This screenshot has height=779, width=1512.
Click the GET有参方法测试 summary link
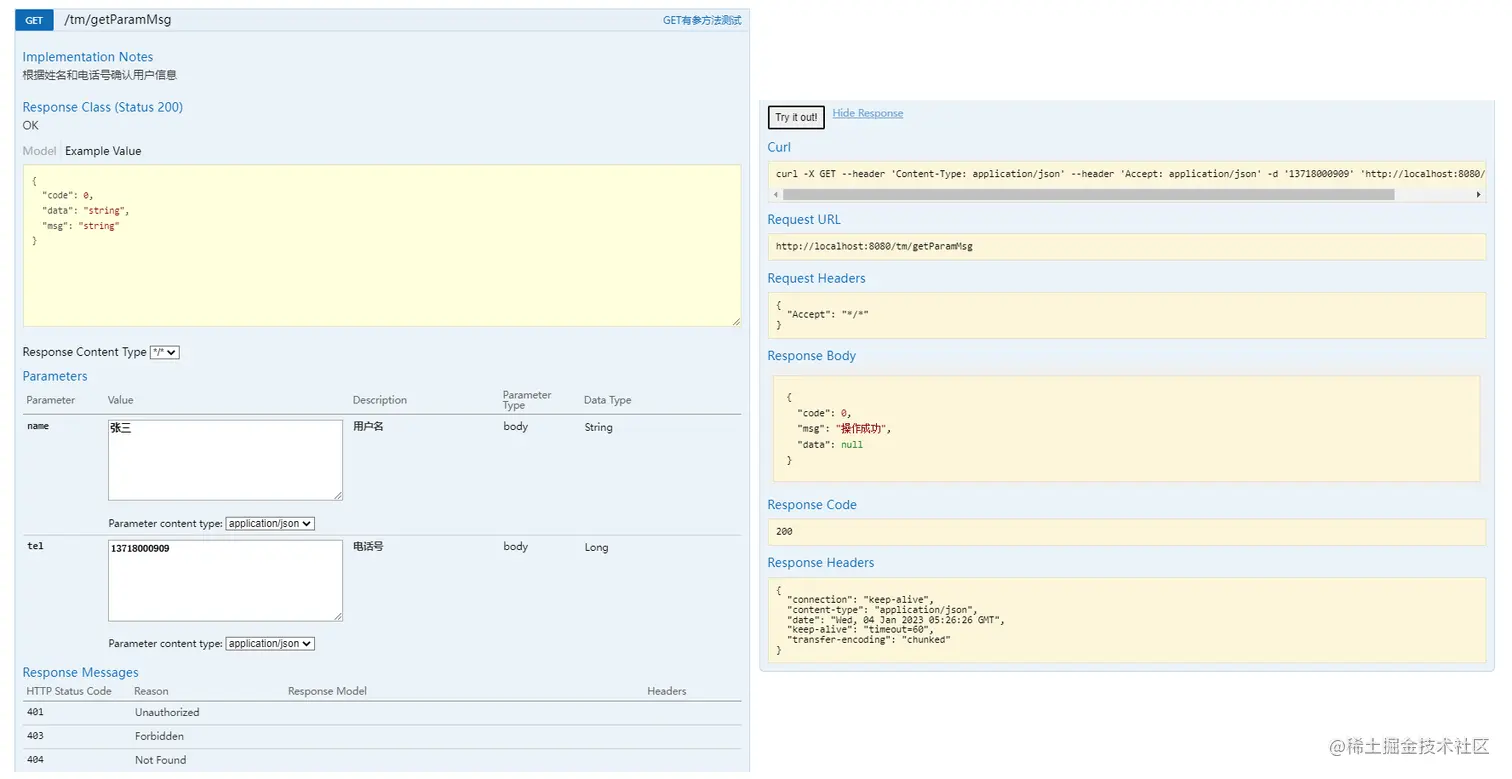[702, 20]
